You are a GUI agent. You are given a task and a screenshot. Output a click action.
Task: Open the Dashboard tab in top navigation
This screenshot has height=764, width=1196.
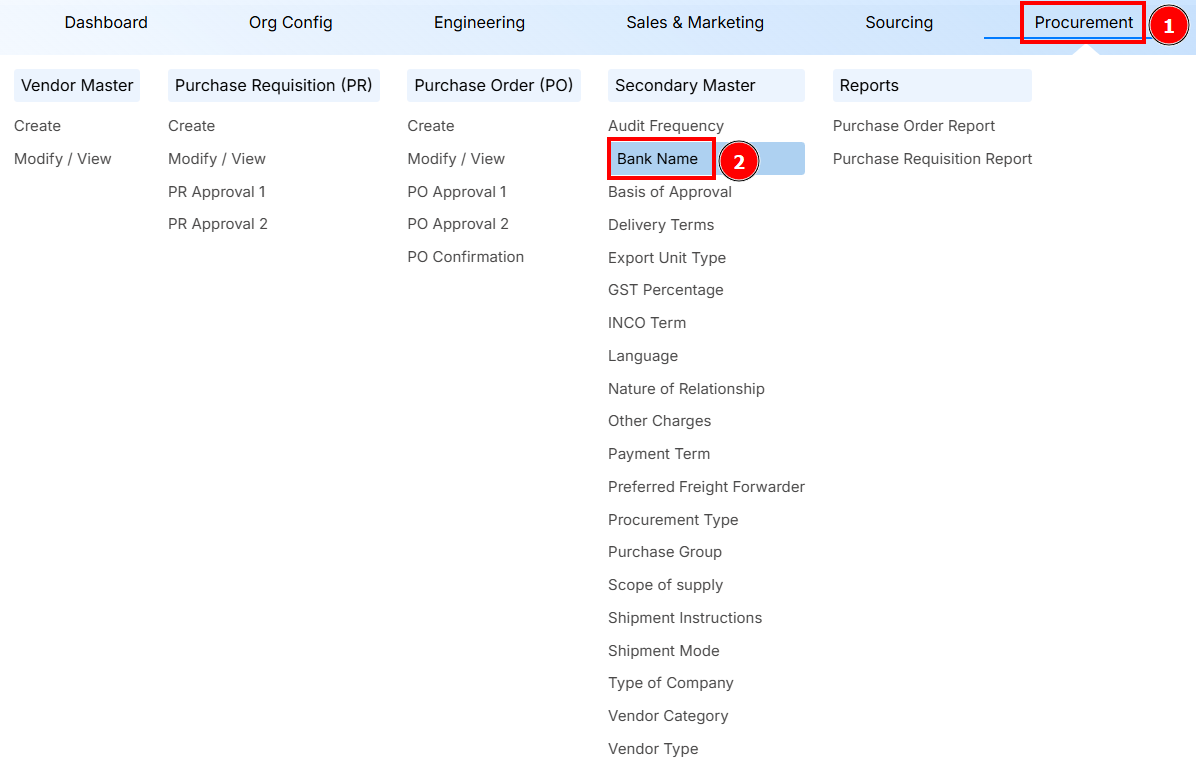tap(106, 22)
